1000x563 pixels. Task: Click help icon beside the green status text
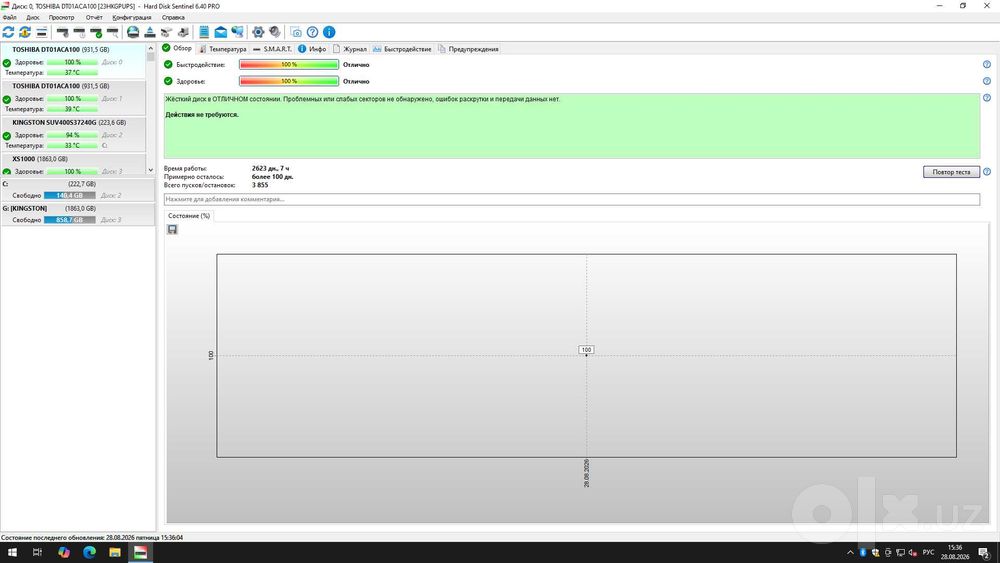pyautogui.click(x=987, y=98)
